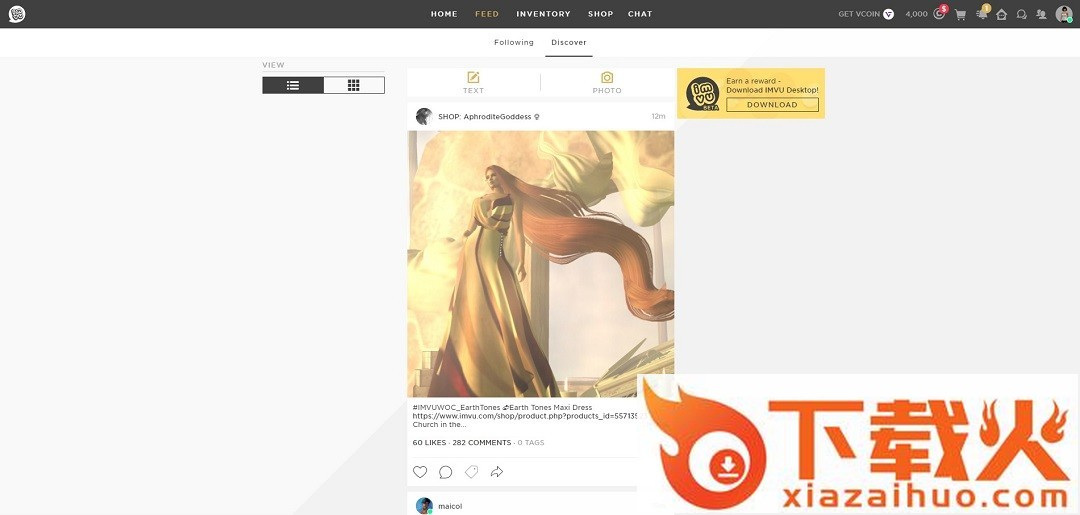
Task: Share the post with arrow icon
Action: pos(497,472)
